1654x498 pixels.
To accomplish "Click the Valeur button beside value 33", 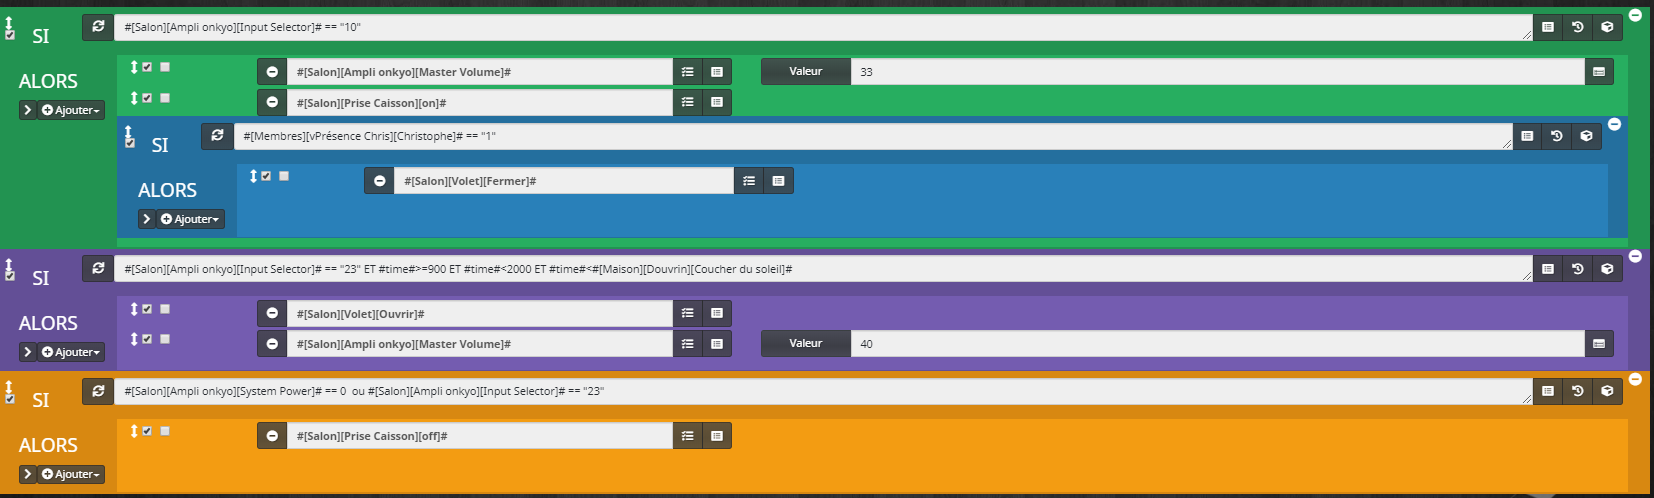I will (x=805, y=72).
